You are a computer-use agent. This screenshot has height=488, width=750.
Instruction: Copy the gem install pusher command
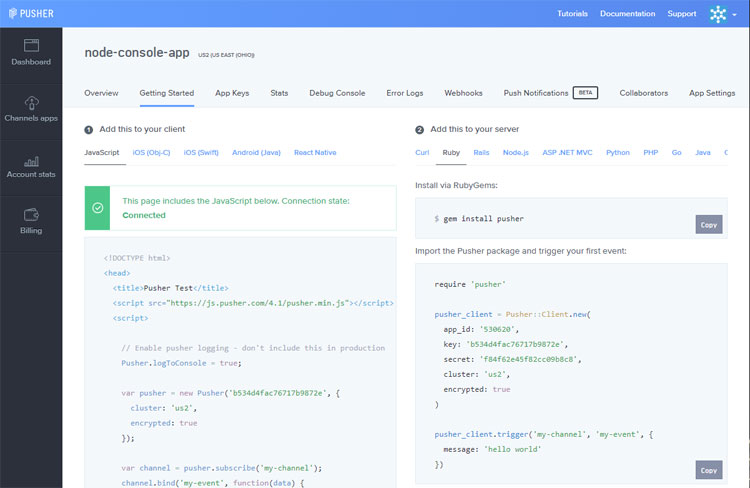tap(709, 224)
